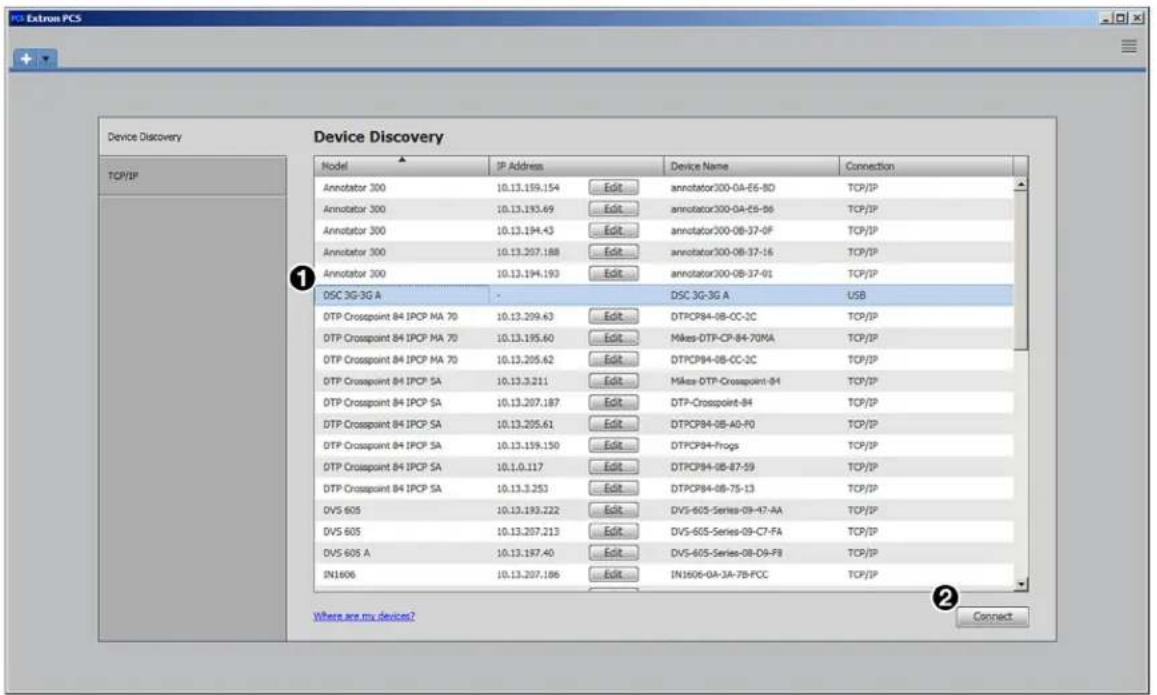Click the plus add-device tab icon

point(27,59)
